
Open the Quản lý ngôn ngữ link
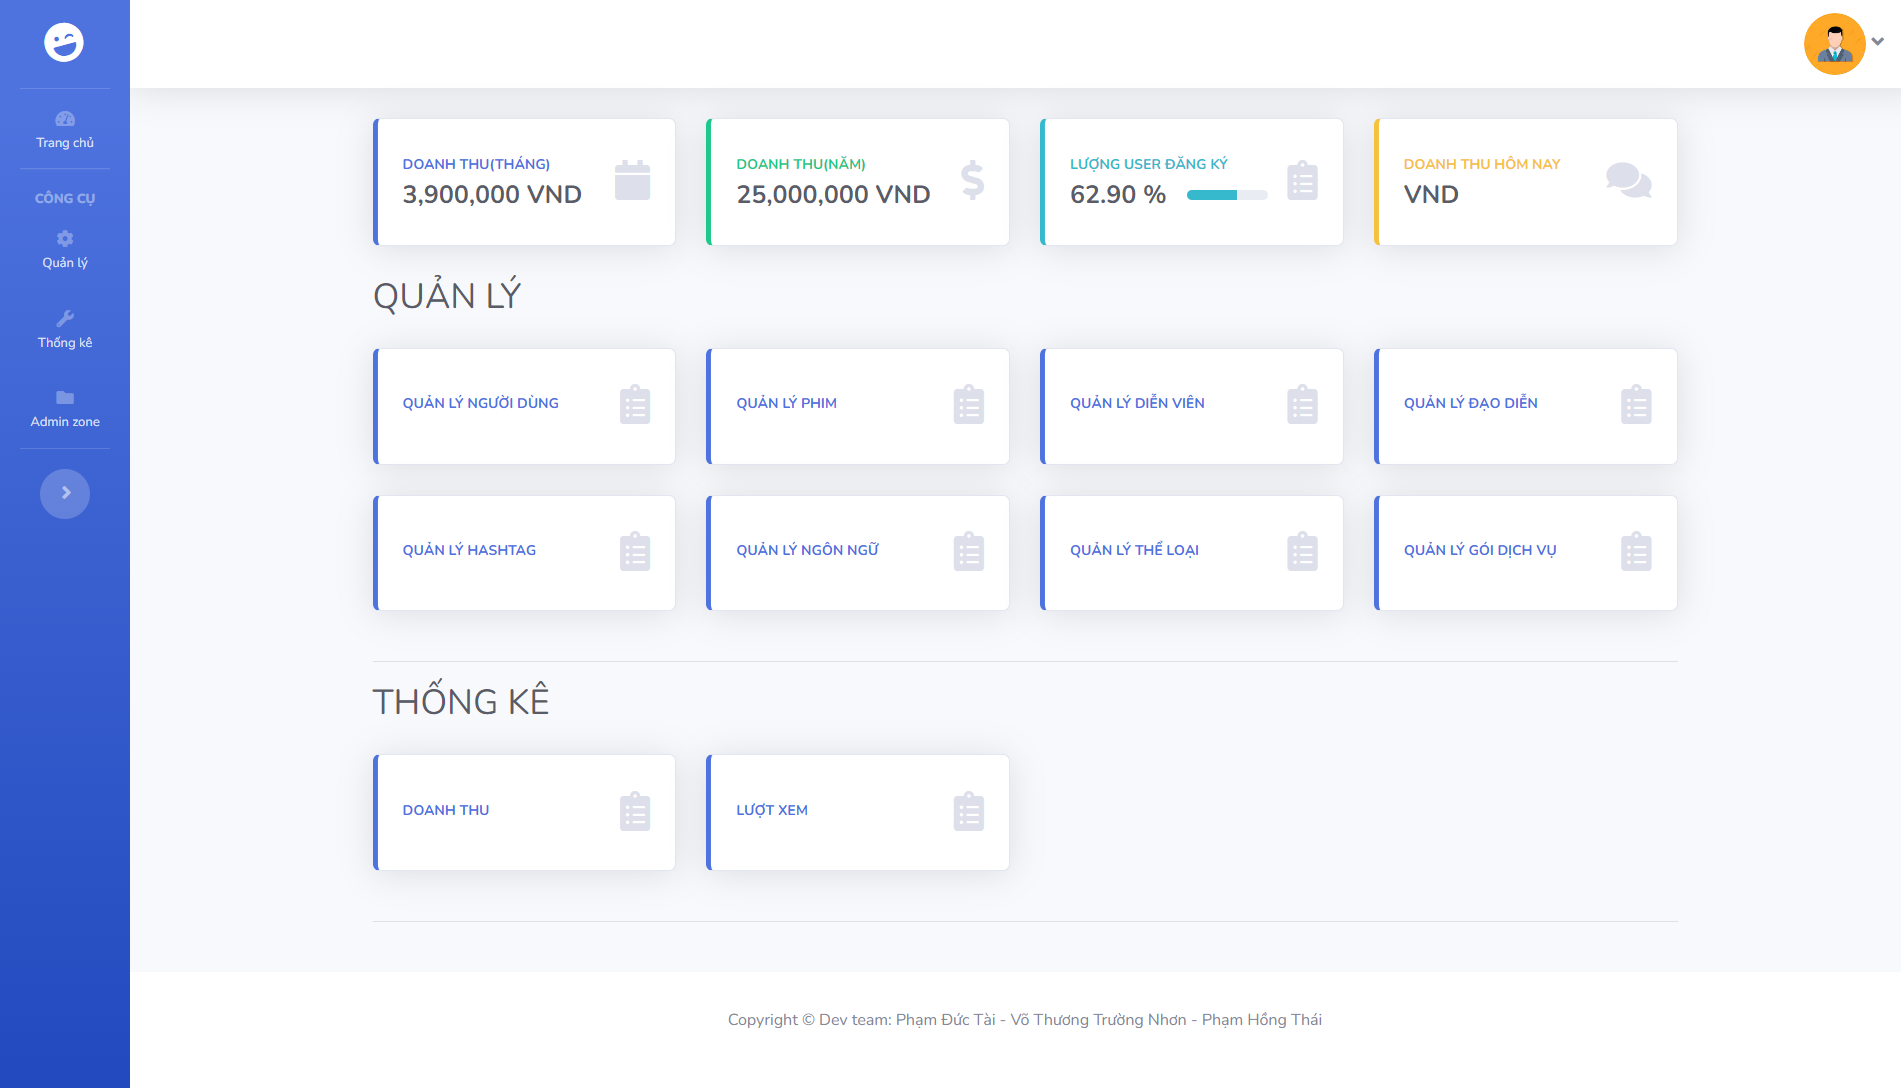[808, 550]
